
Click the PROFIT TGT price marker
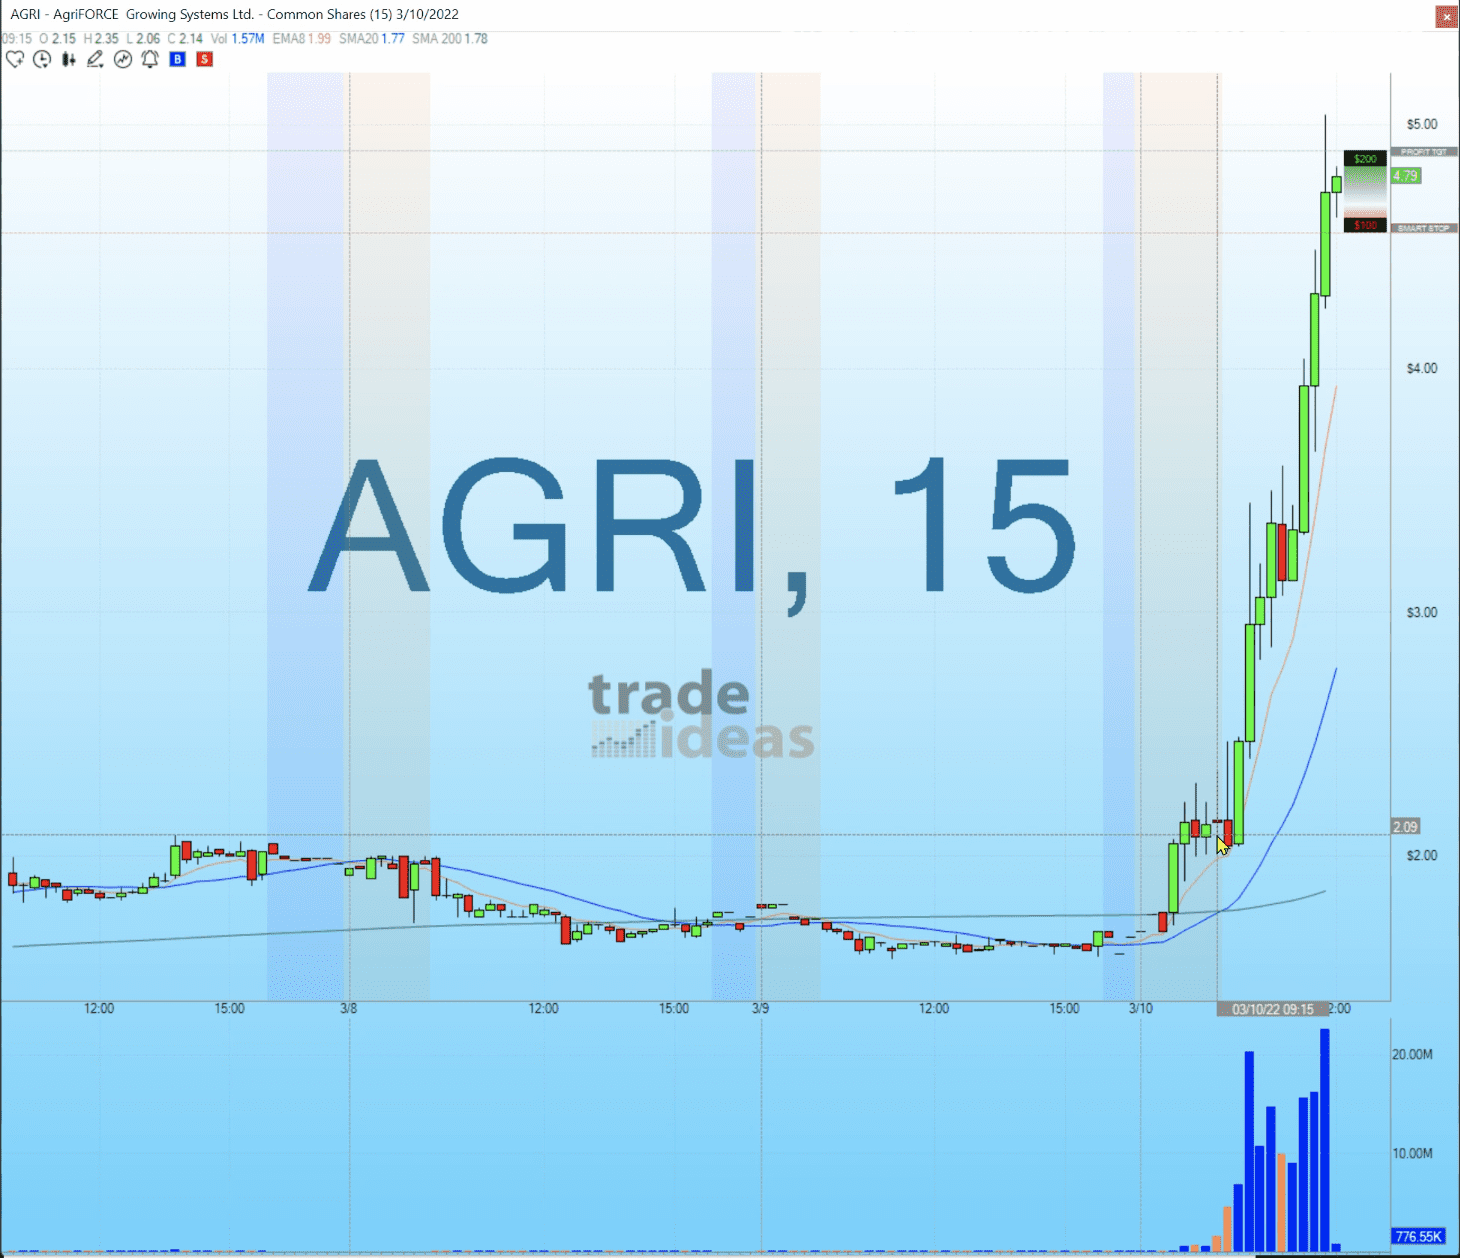(1424, 152)
